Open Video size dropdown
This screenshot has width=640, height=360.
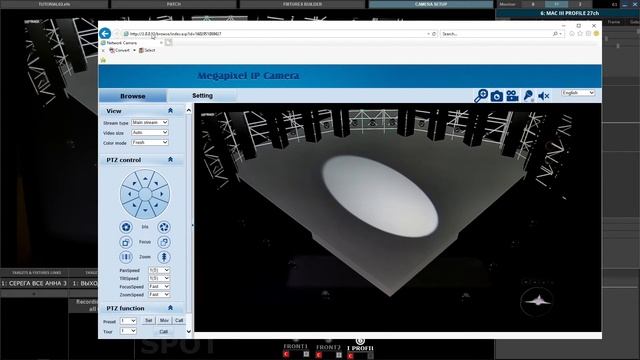tap(150, 132)
